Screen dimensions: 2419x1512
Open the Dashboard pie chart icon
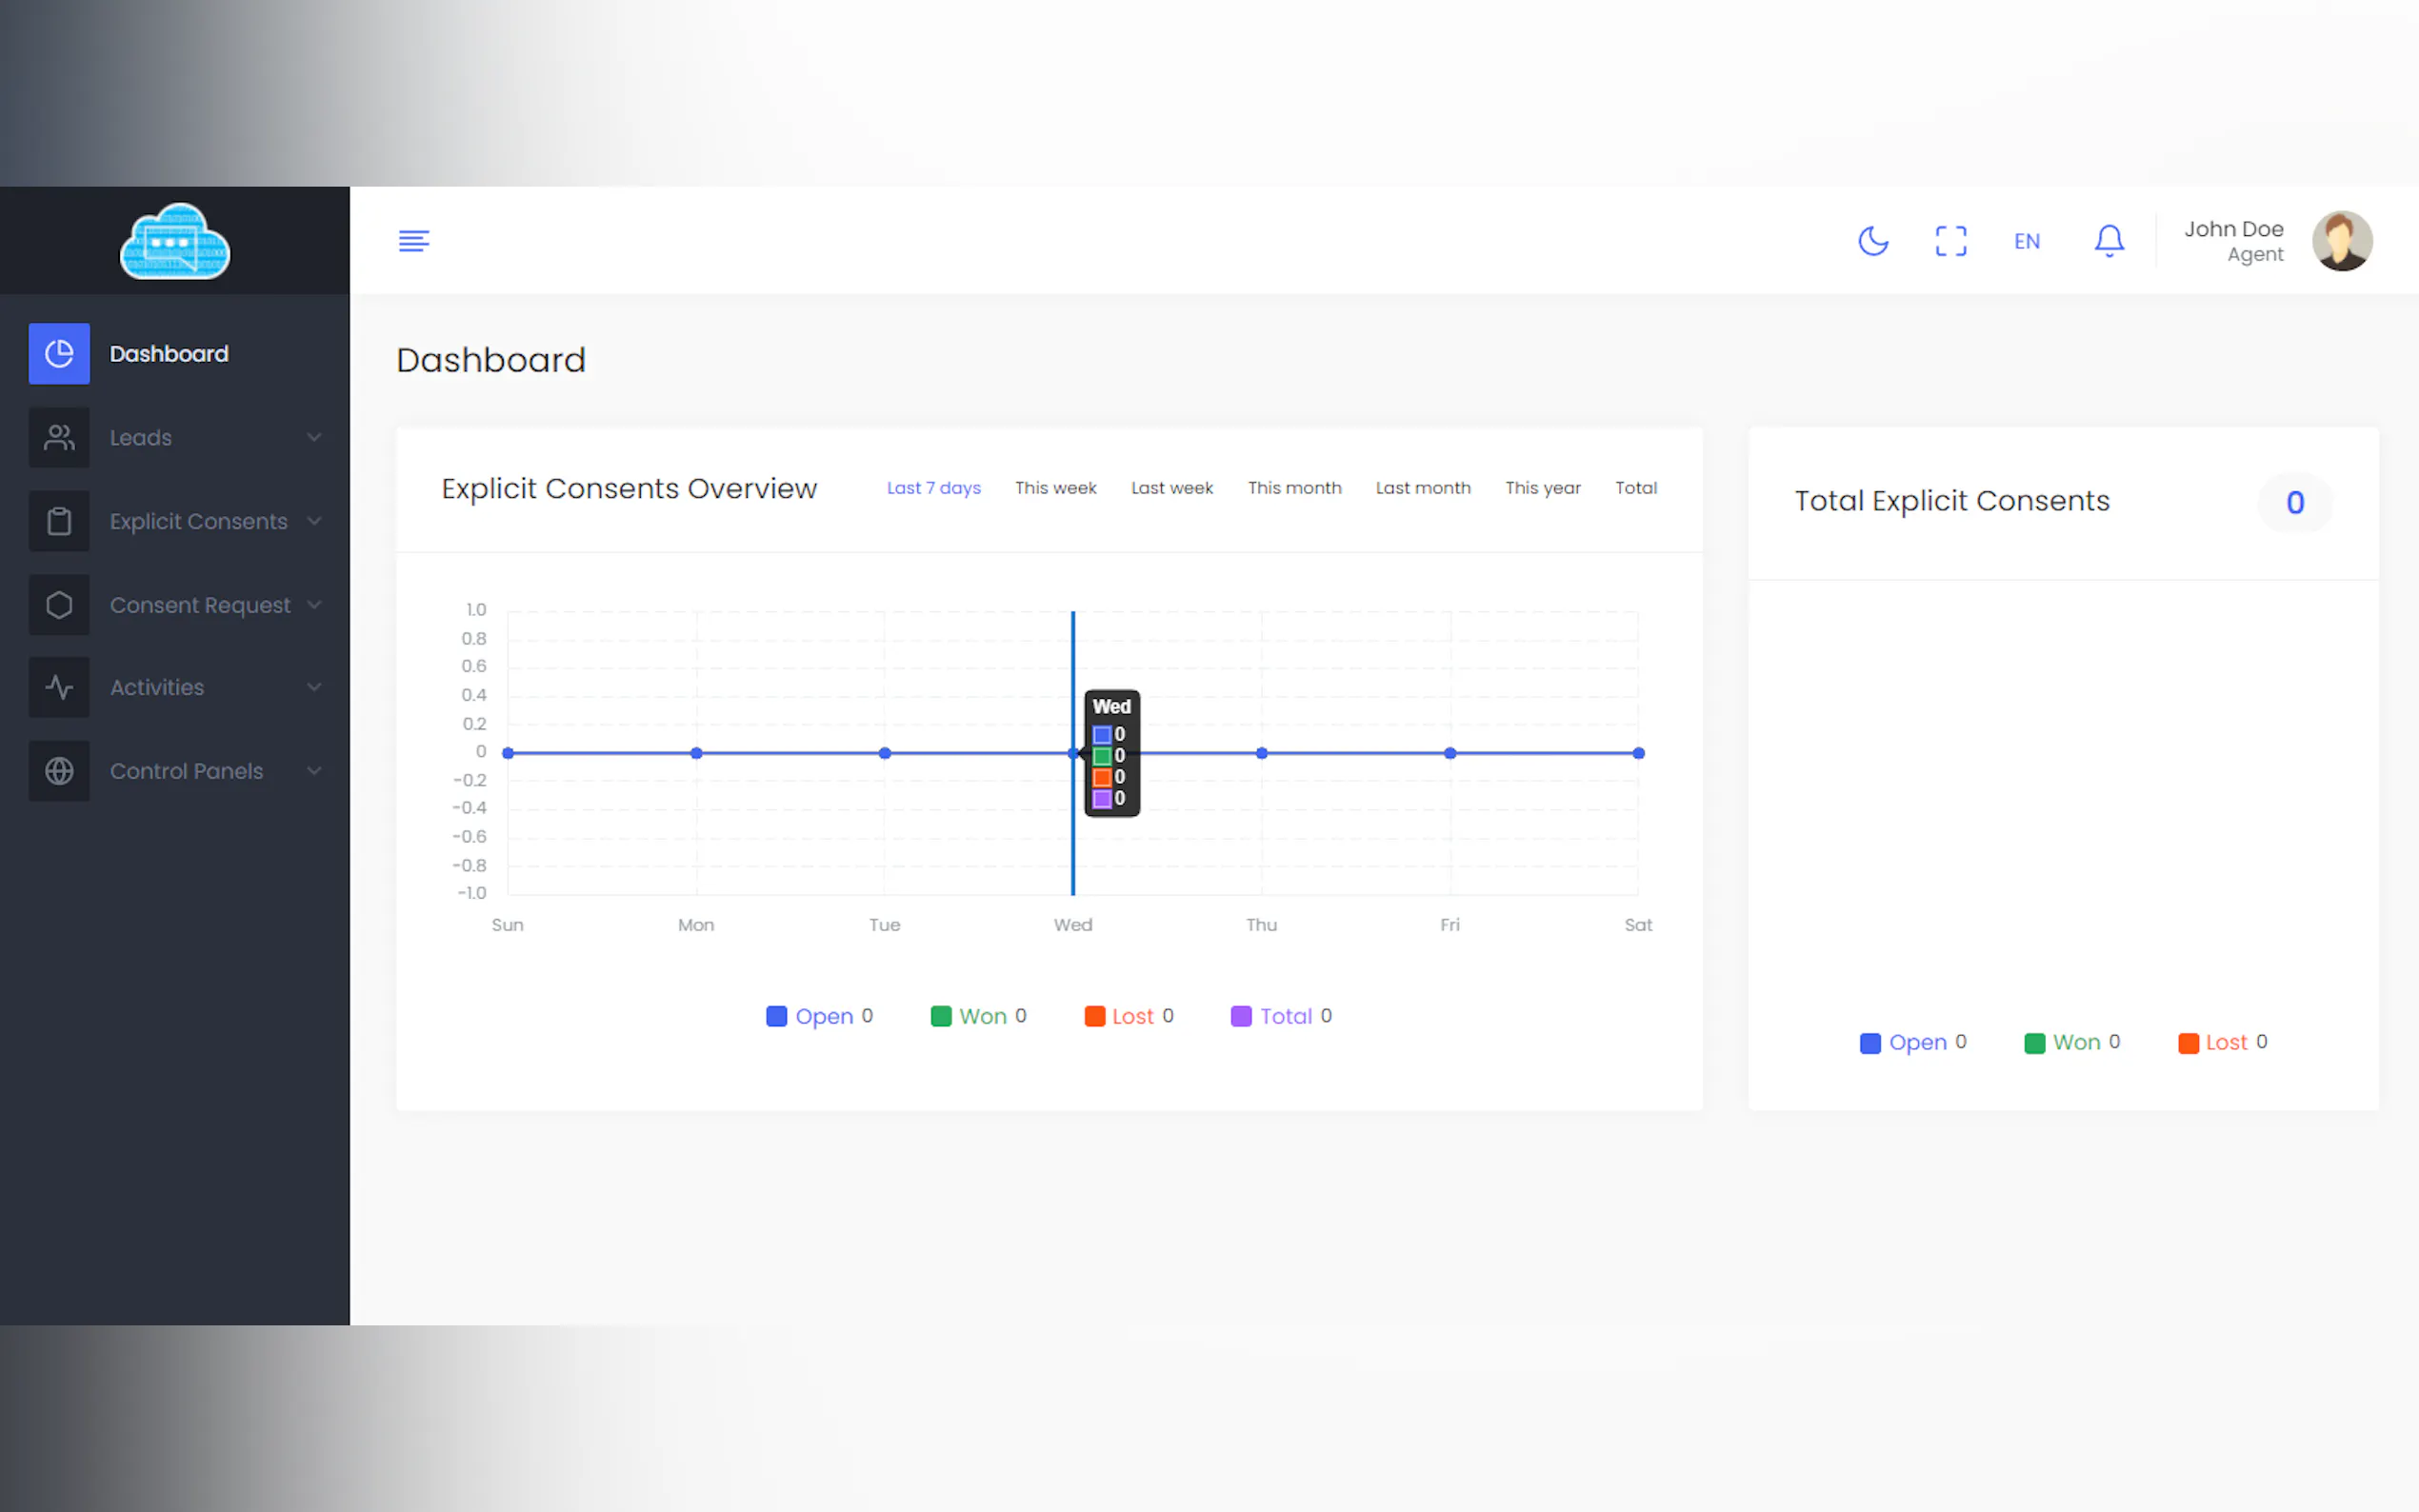click(x=59, y=354)
